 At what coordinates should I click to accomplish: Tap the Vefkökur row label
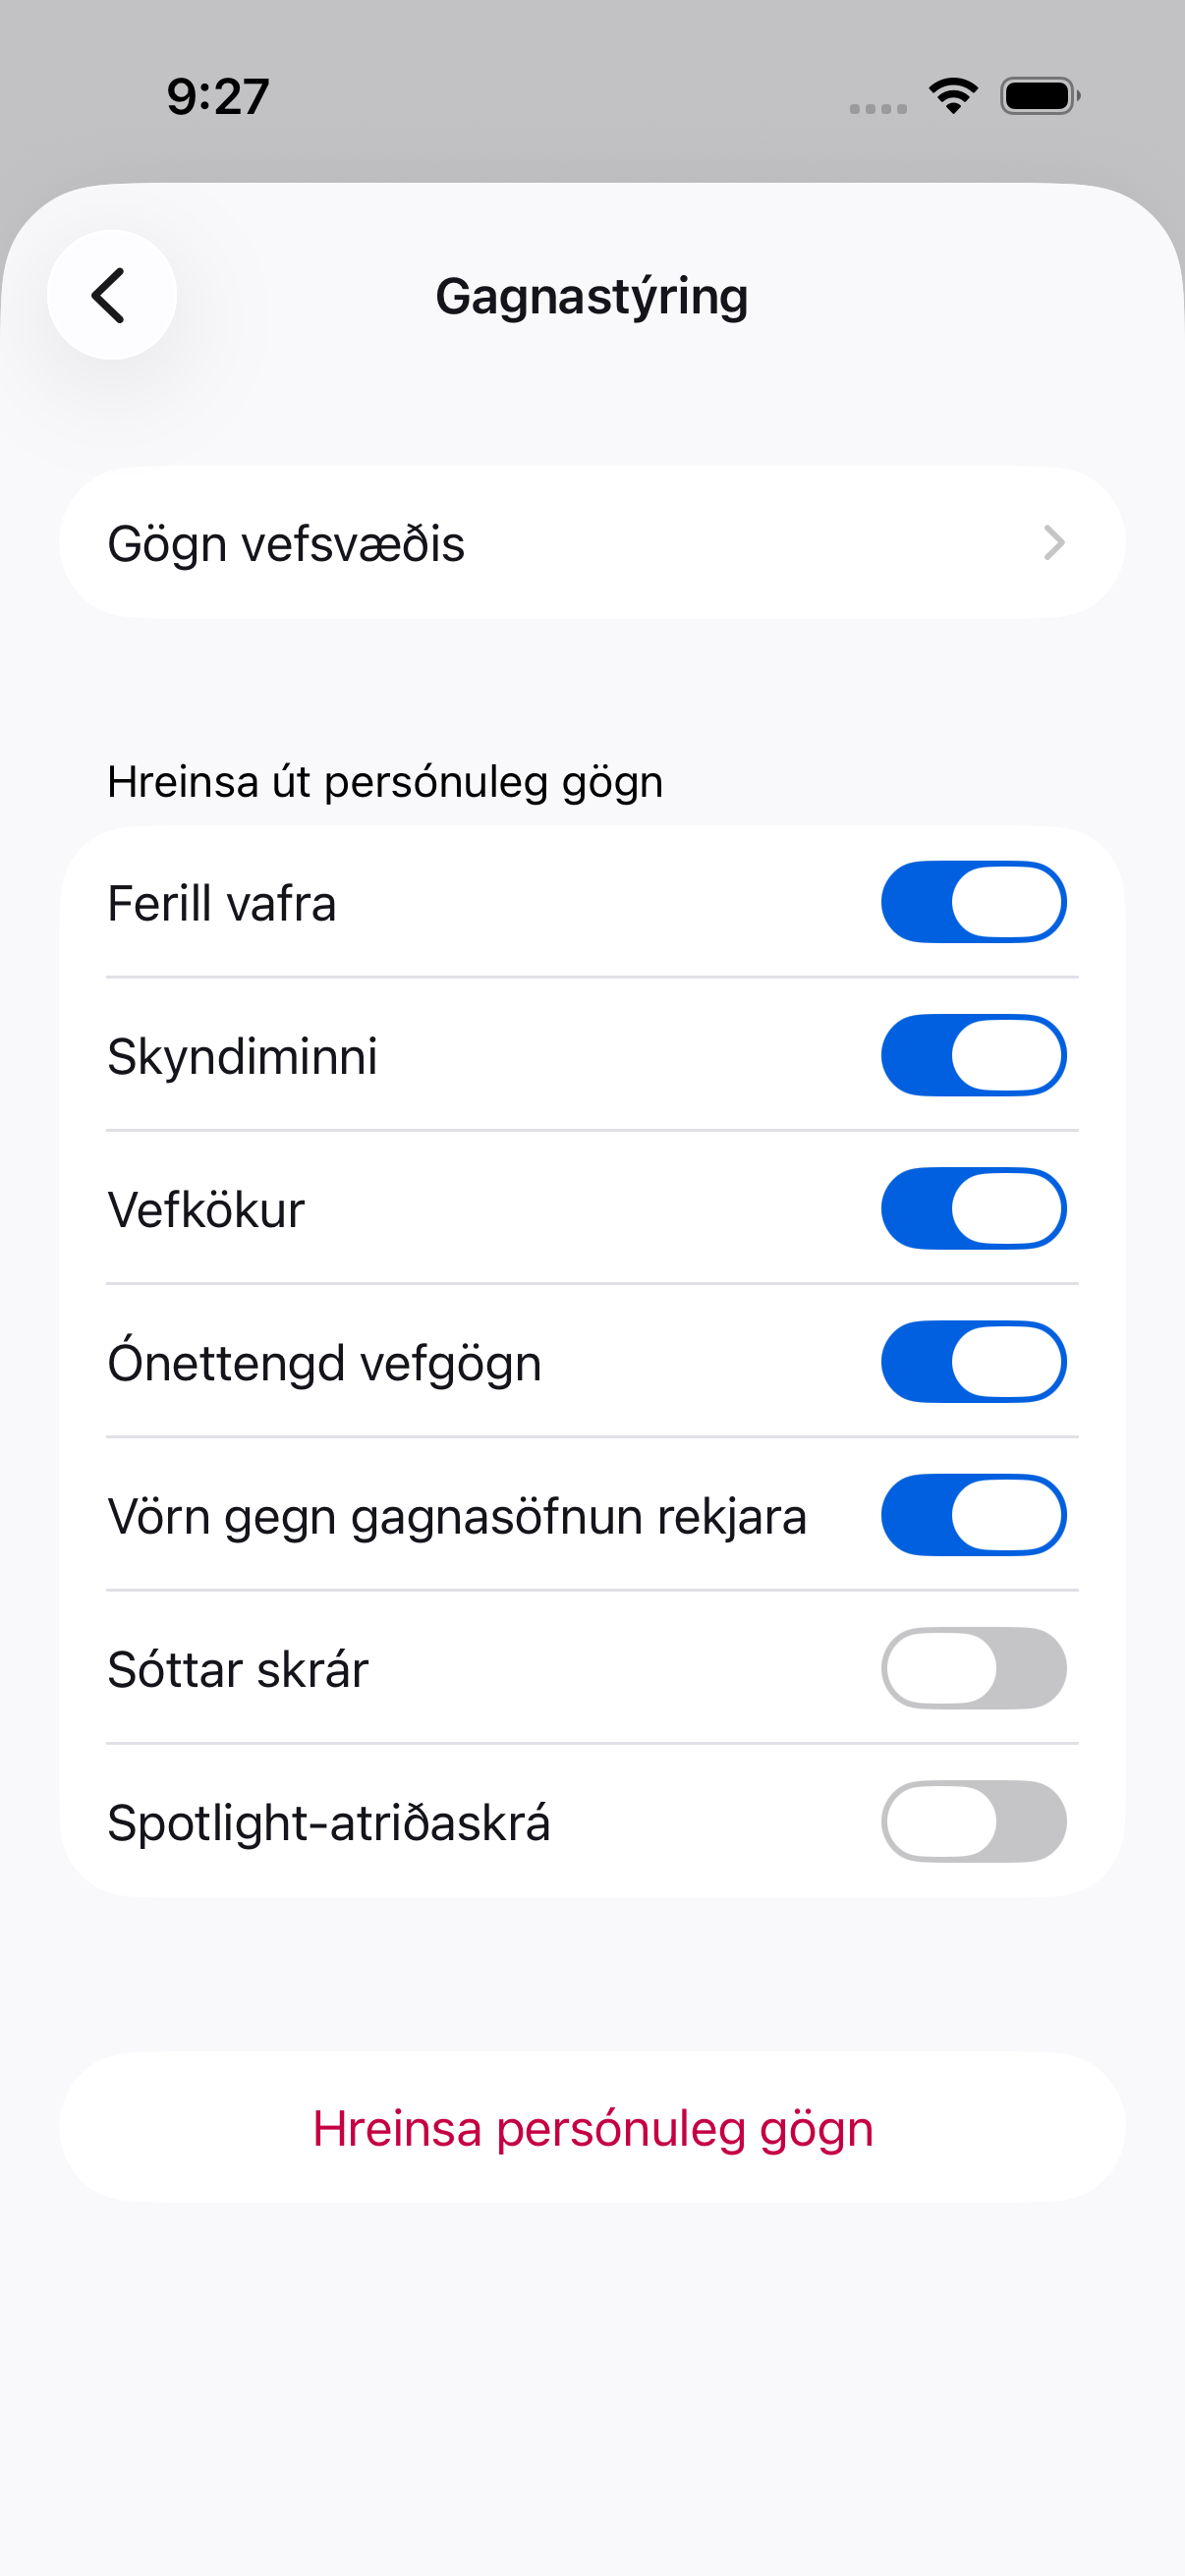click(x=206, y=1210)
